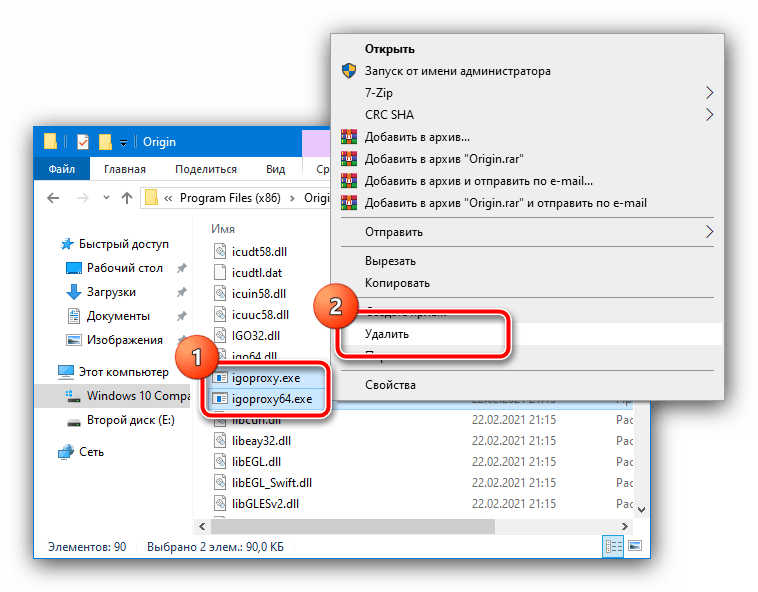
Task: Click the pin icon next to 'Загрузки'
Action: tap(182, 292)
